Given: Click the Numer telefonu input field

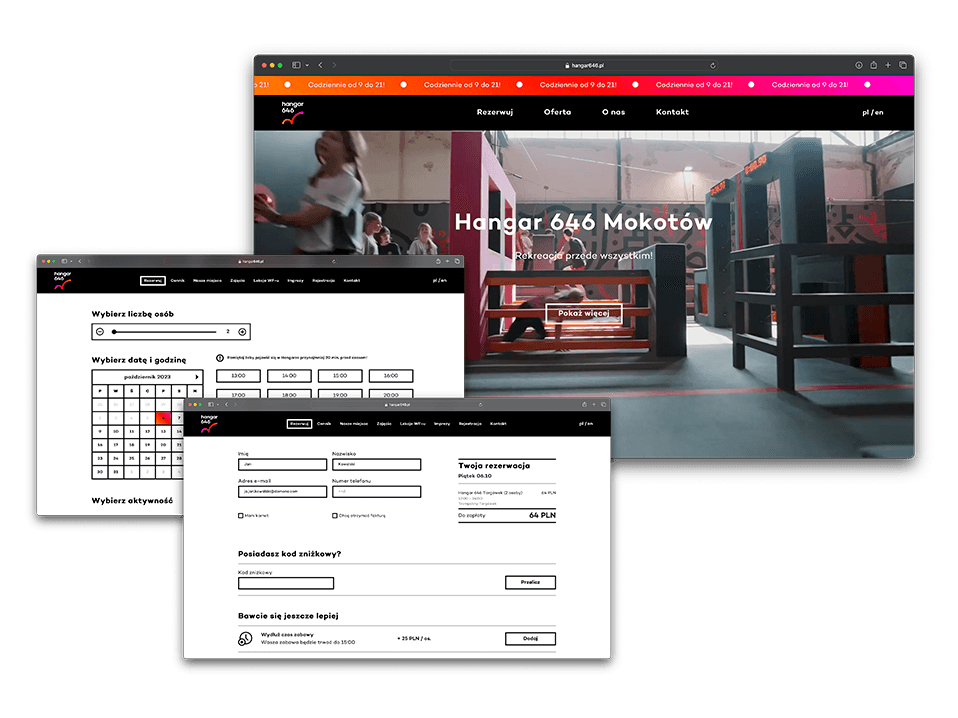Looking at the screenshot, I should pyautogui.click(x=376, y=491).
